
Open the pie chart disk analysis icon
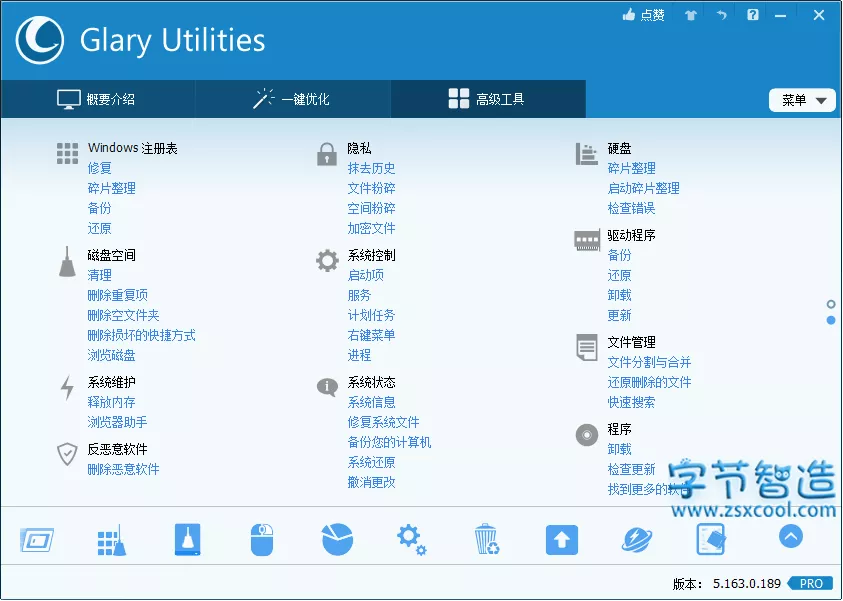[x=338, y=539]
